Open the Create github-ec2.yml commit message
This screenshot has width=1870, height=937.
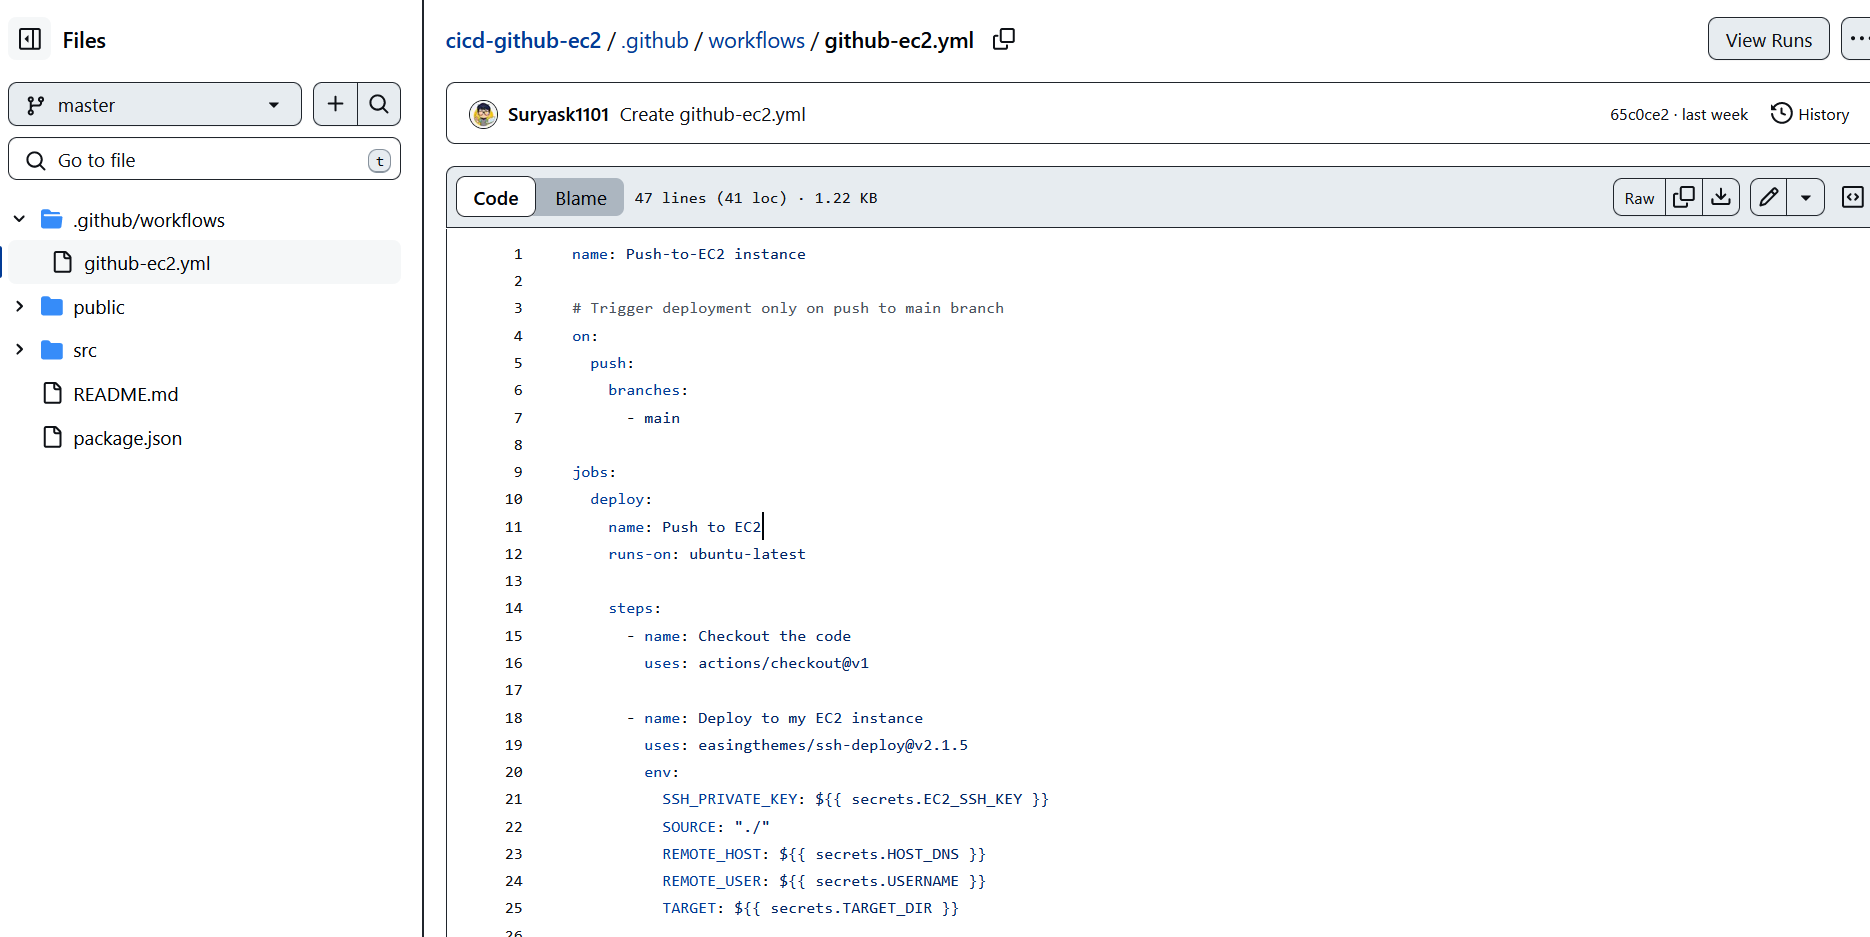pos(712,114)
